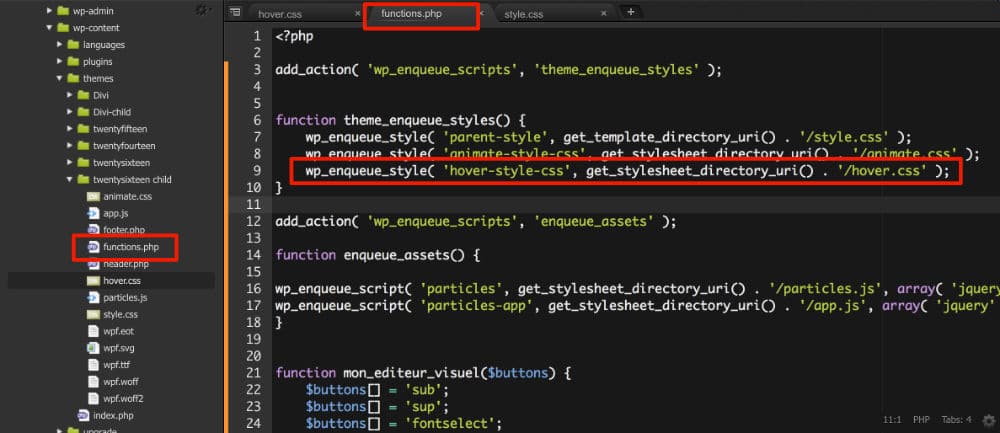Expand the languages folder arrow

[60, 45]
